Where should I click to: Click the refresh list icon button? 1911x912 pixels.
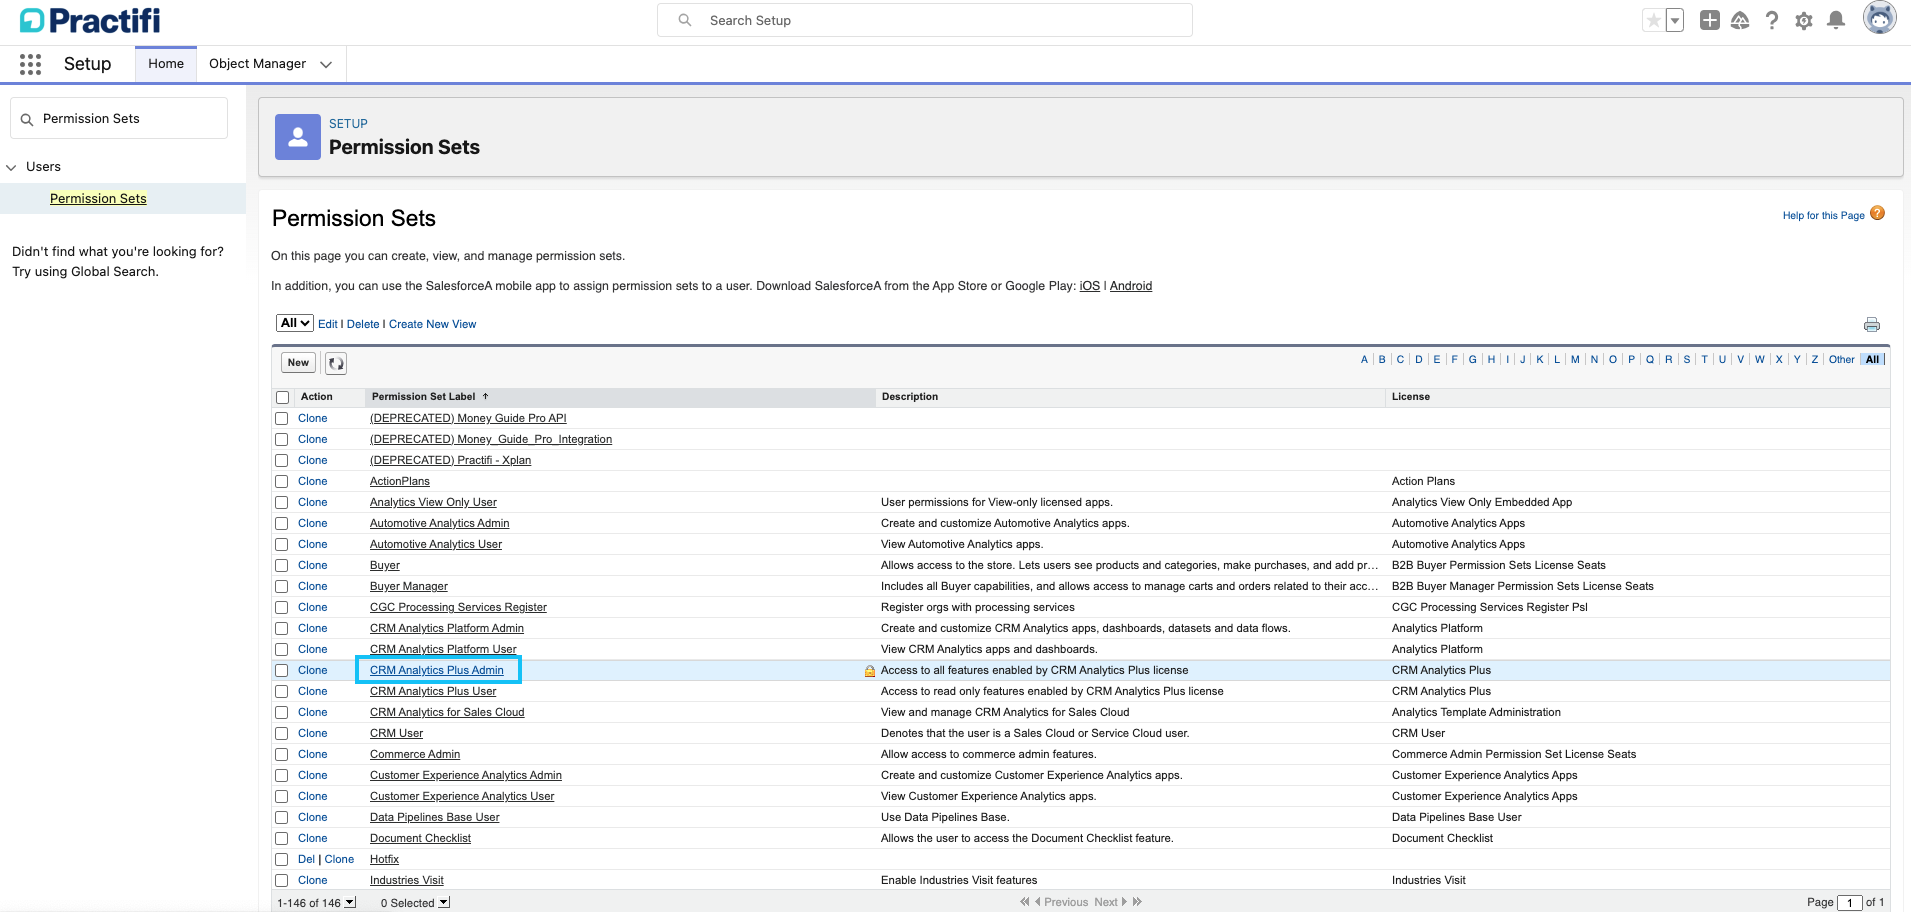[x=336, y=363]
